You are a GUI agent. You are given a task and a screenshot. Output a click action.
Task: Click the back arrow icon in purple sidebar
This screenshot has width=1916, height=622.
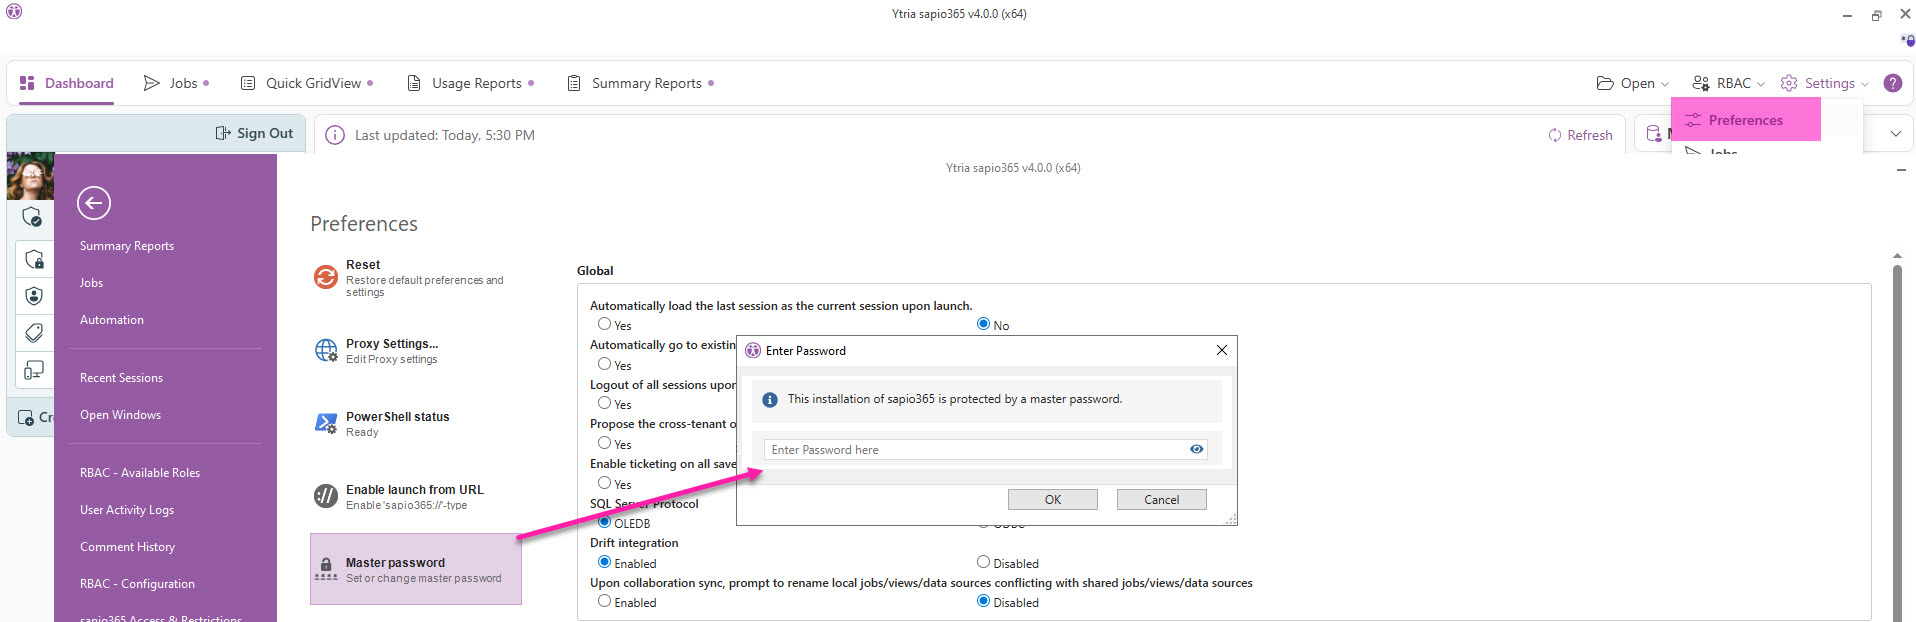[x=94, y=203]
